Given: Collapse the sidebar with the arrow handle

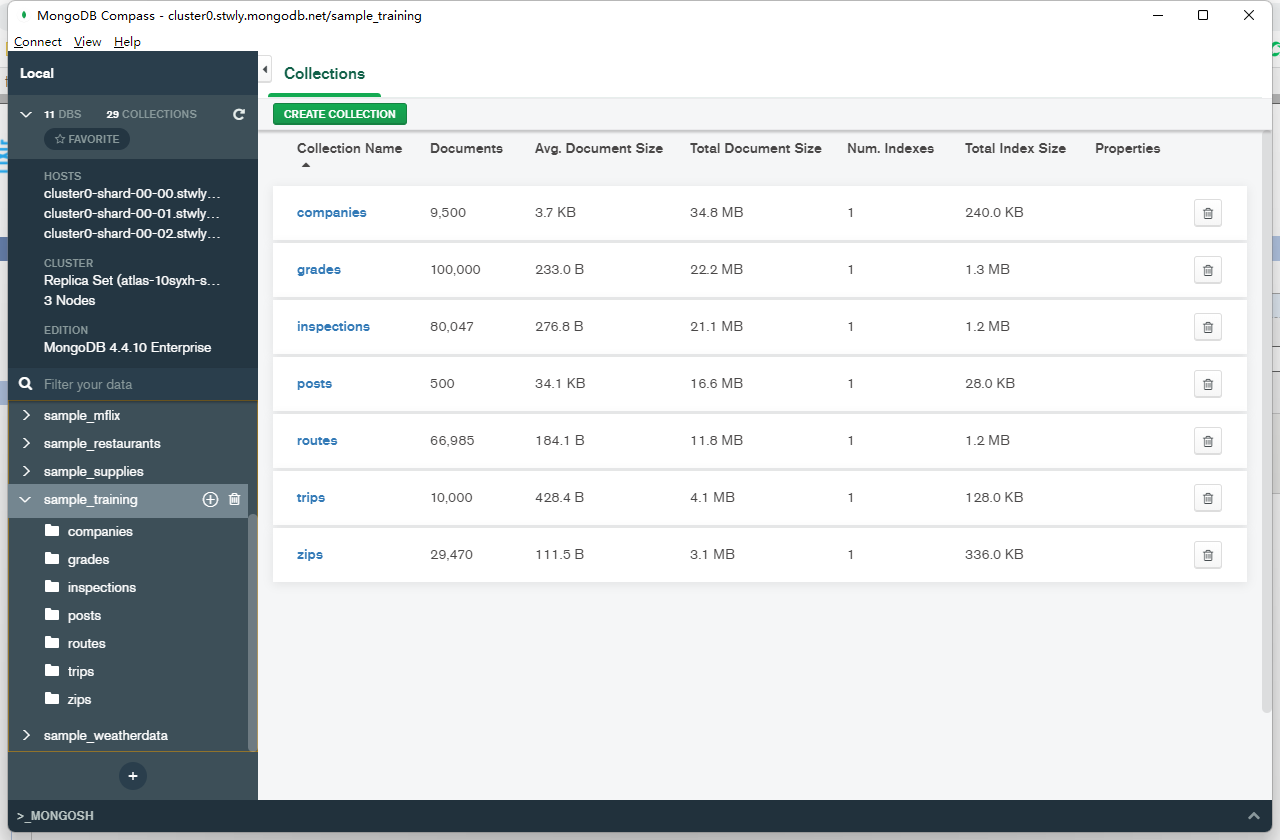Looking at the screenshot, I should pyautogui.click(x=265, y=69).
